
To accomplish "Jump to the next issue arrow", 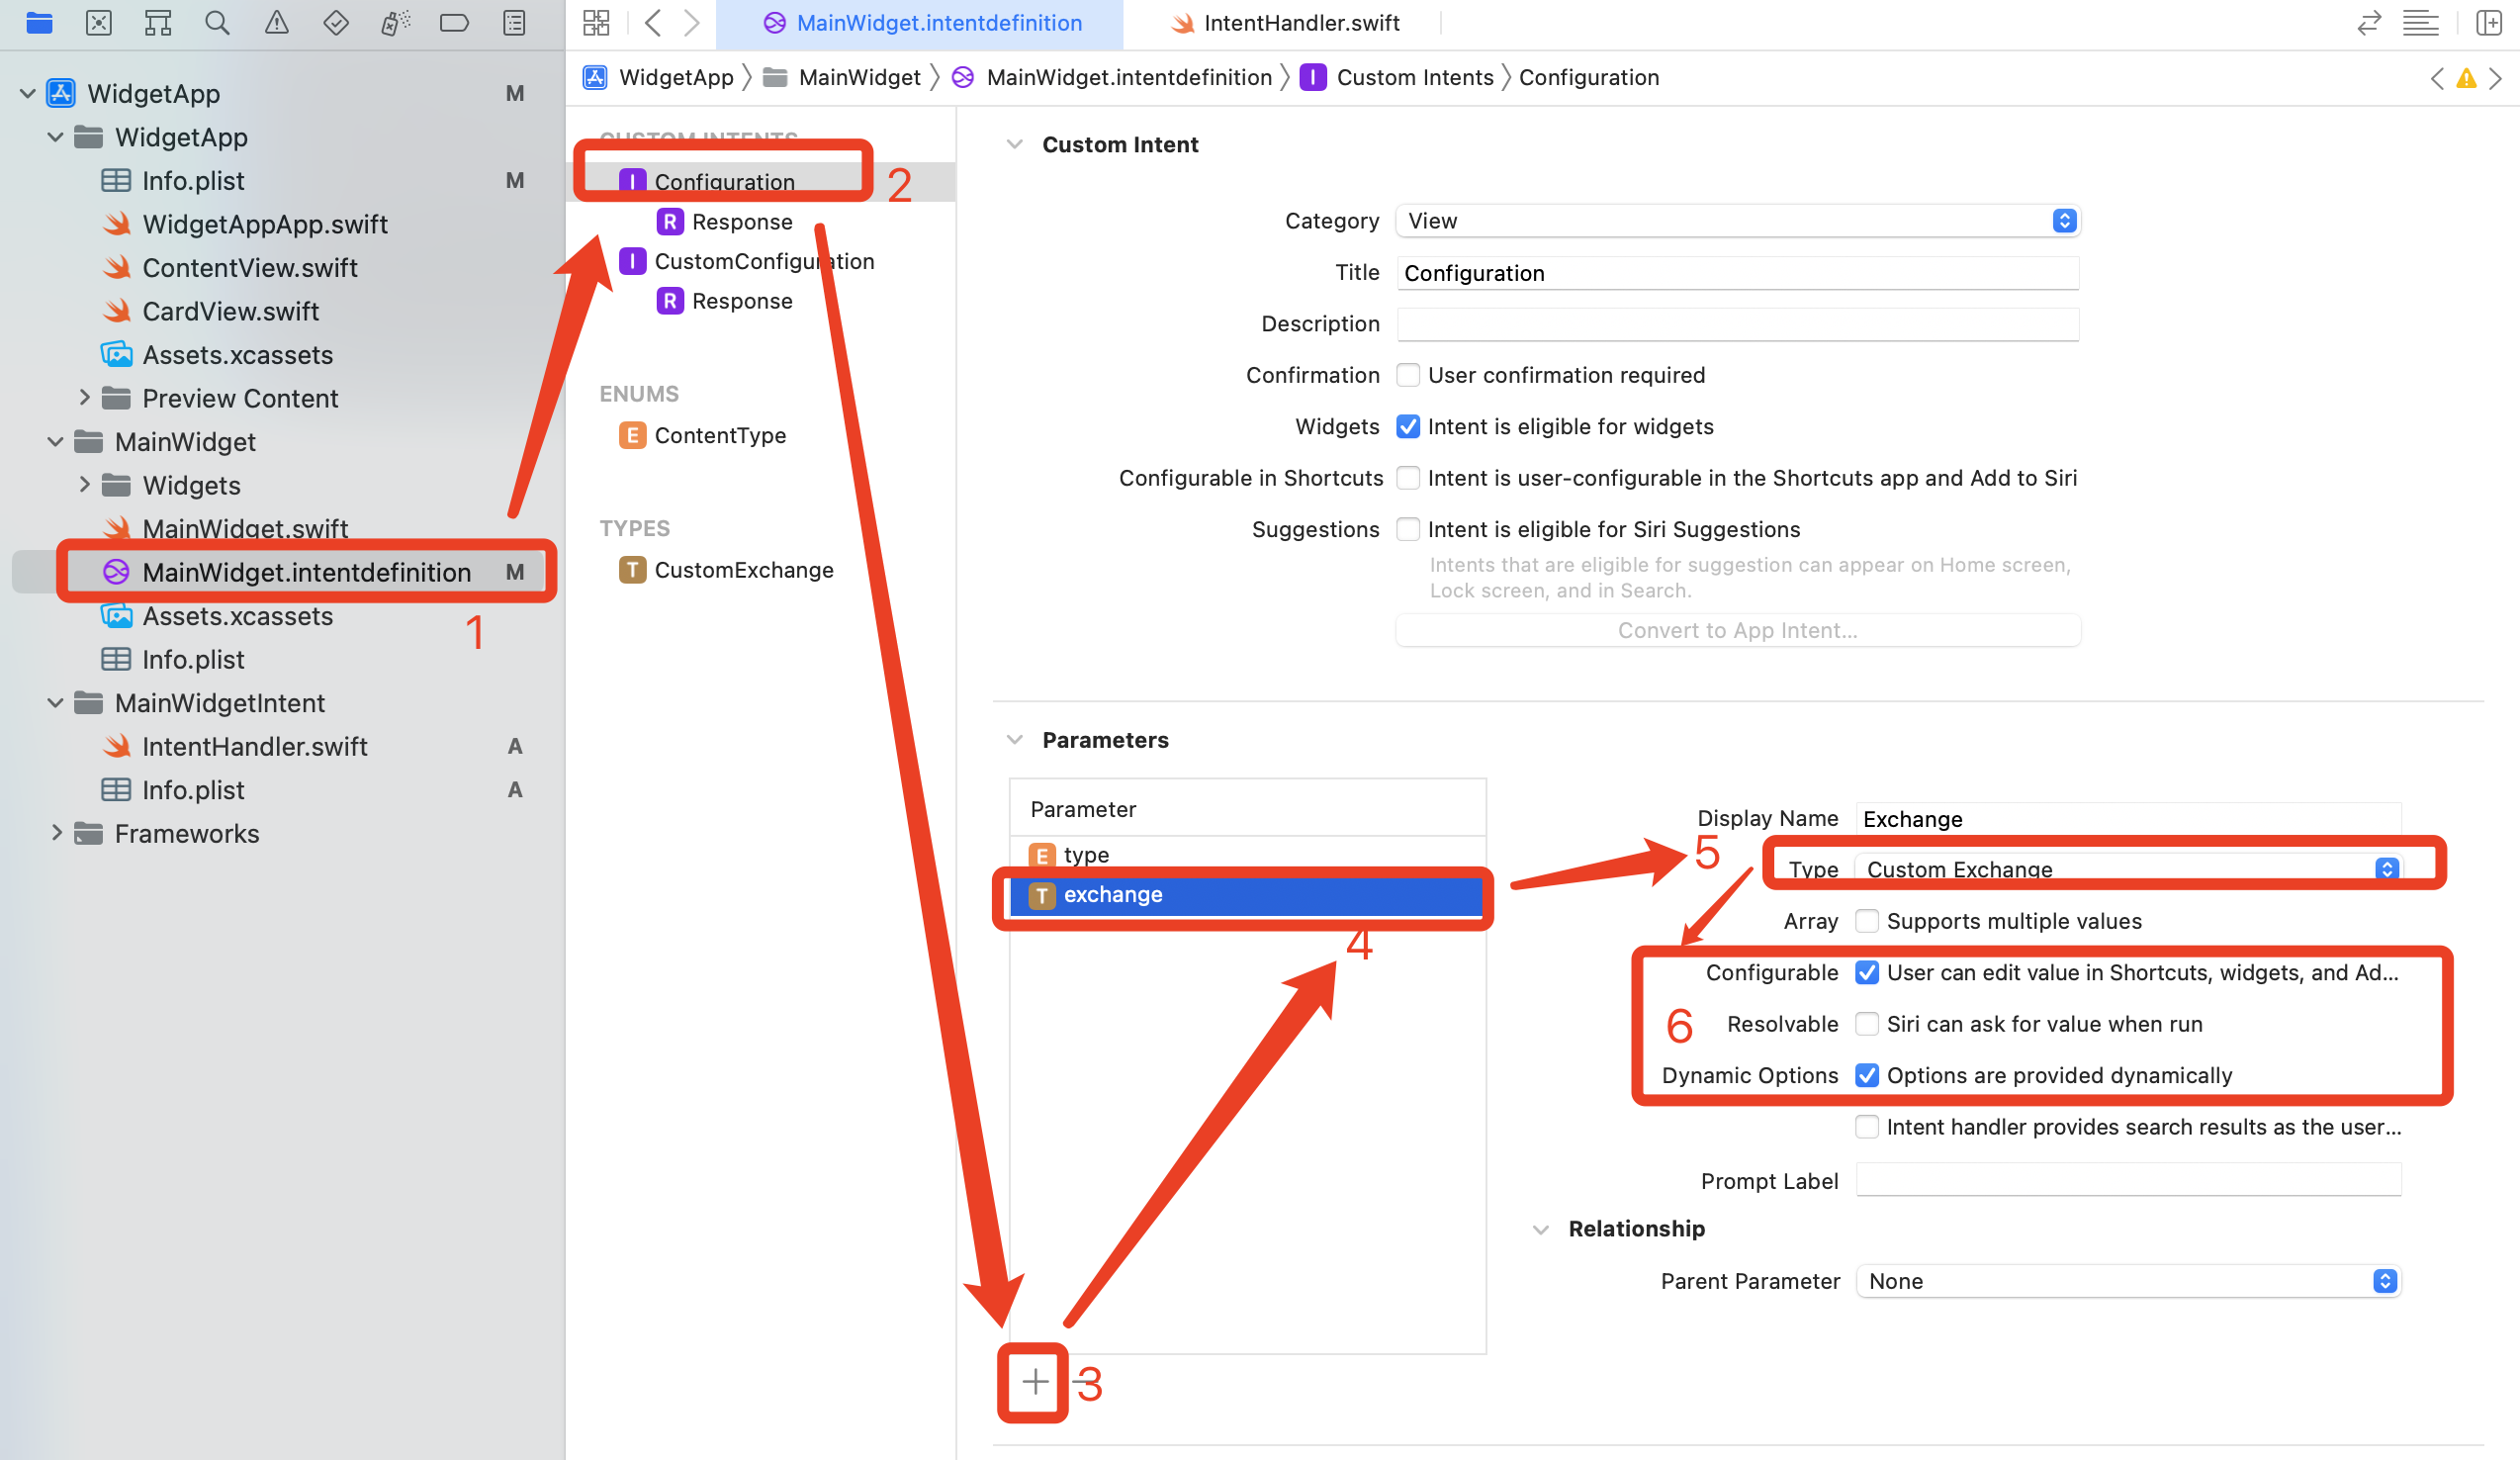I will click(x=2495, y=78).
